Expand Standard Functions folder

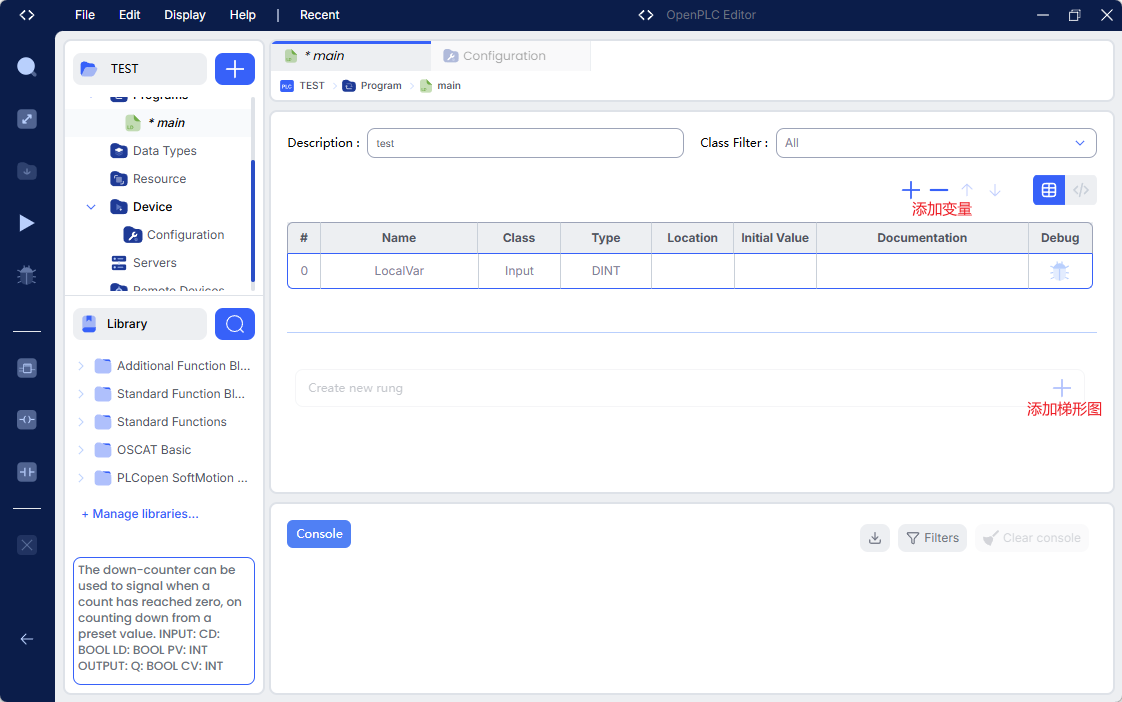tap(81, 421)
